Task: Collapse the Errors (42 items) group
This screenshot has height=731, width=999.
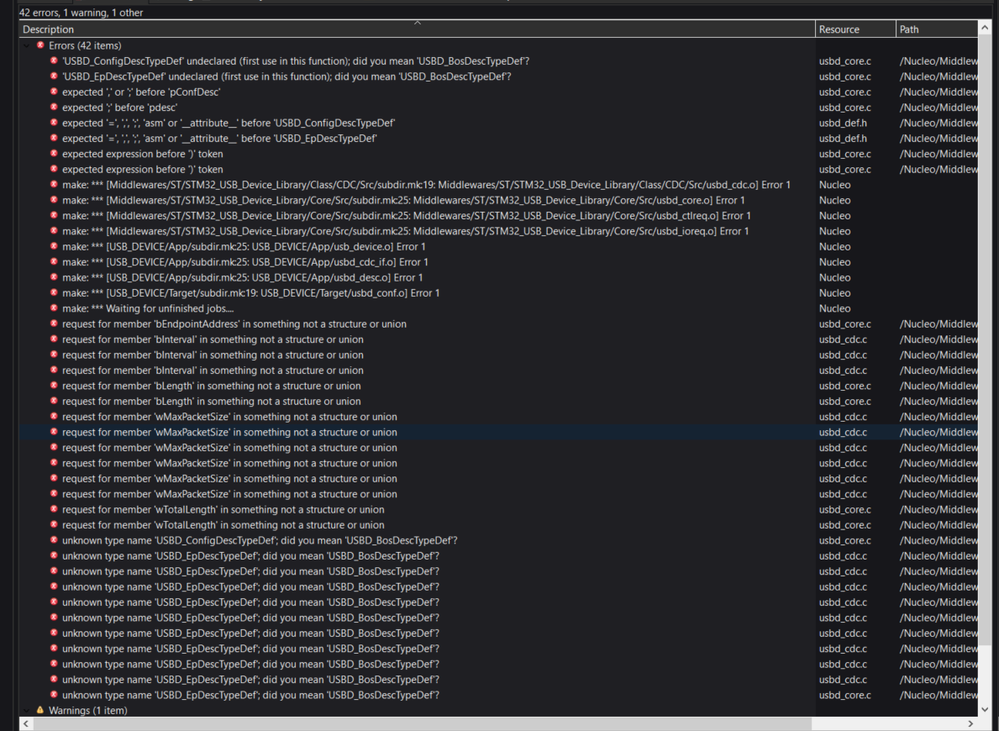Action: pyautogui.click(x=27, y=46)
